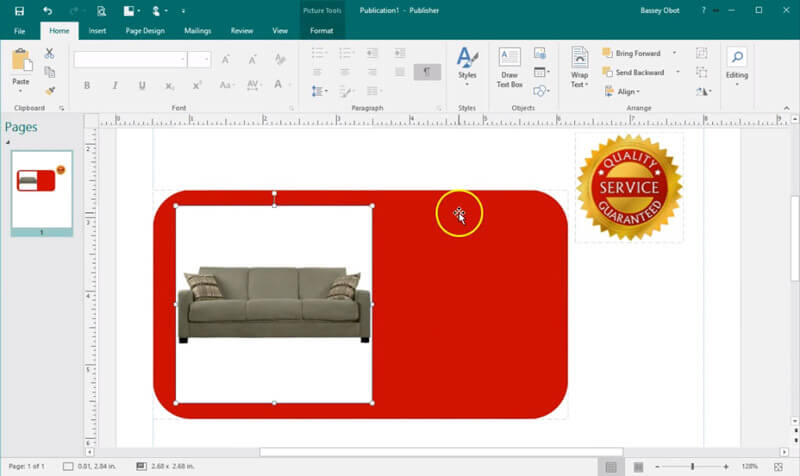Click the Save icon in the title bar
800x476 pixels.
click(19, 11)
